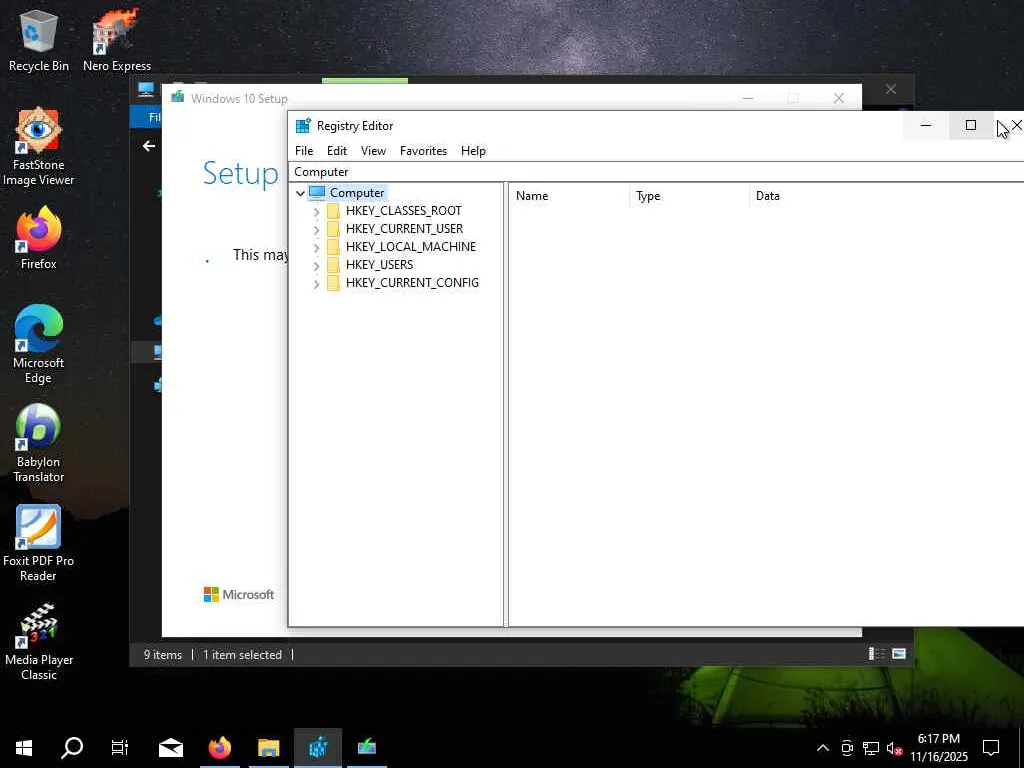This screenshot has width=1024, height=768.
Task: Minimize the Windows 10 Setup window
Action: point(748,98)
